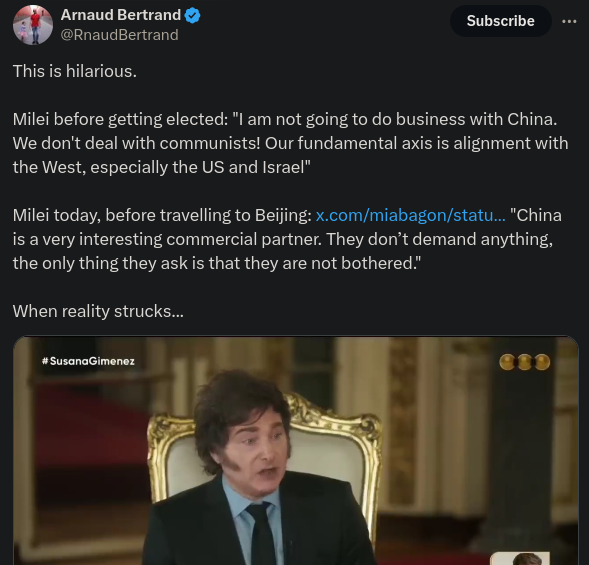Click "the only thing they ask" line
This screenshot has width=589, height=565.
pyautogui.click(x=217, y=263)
